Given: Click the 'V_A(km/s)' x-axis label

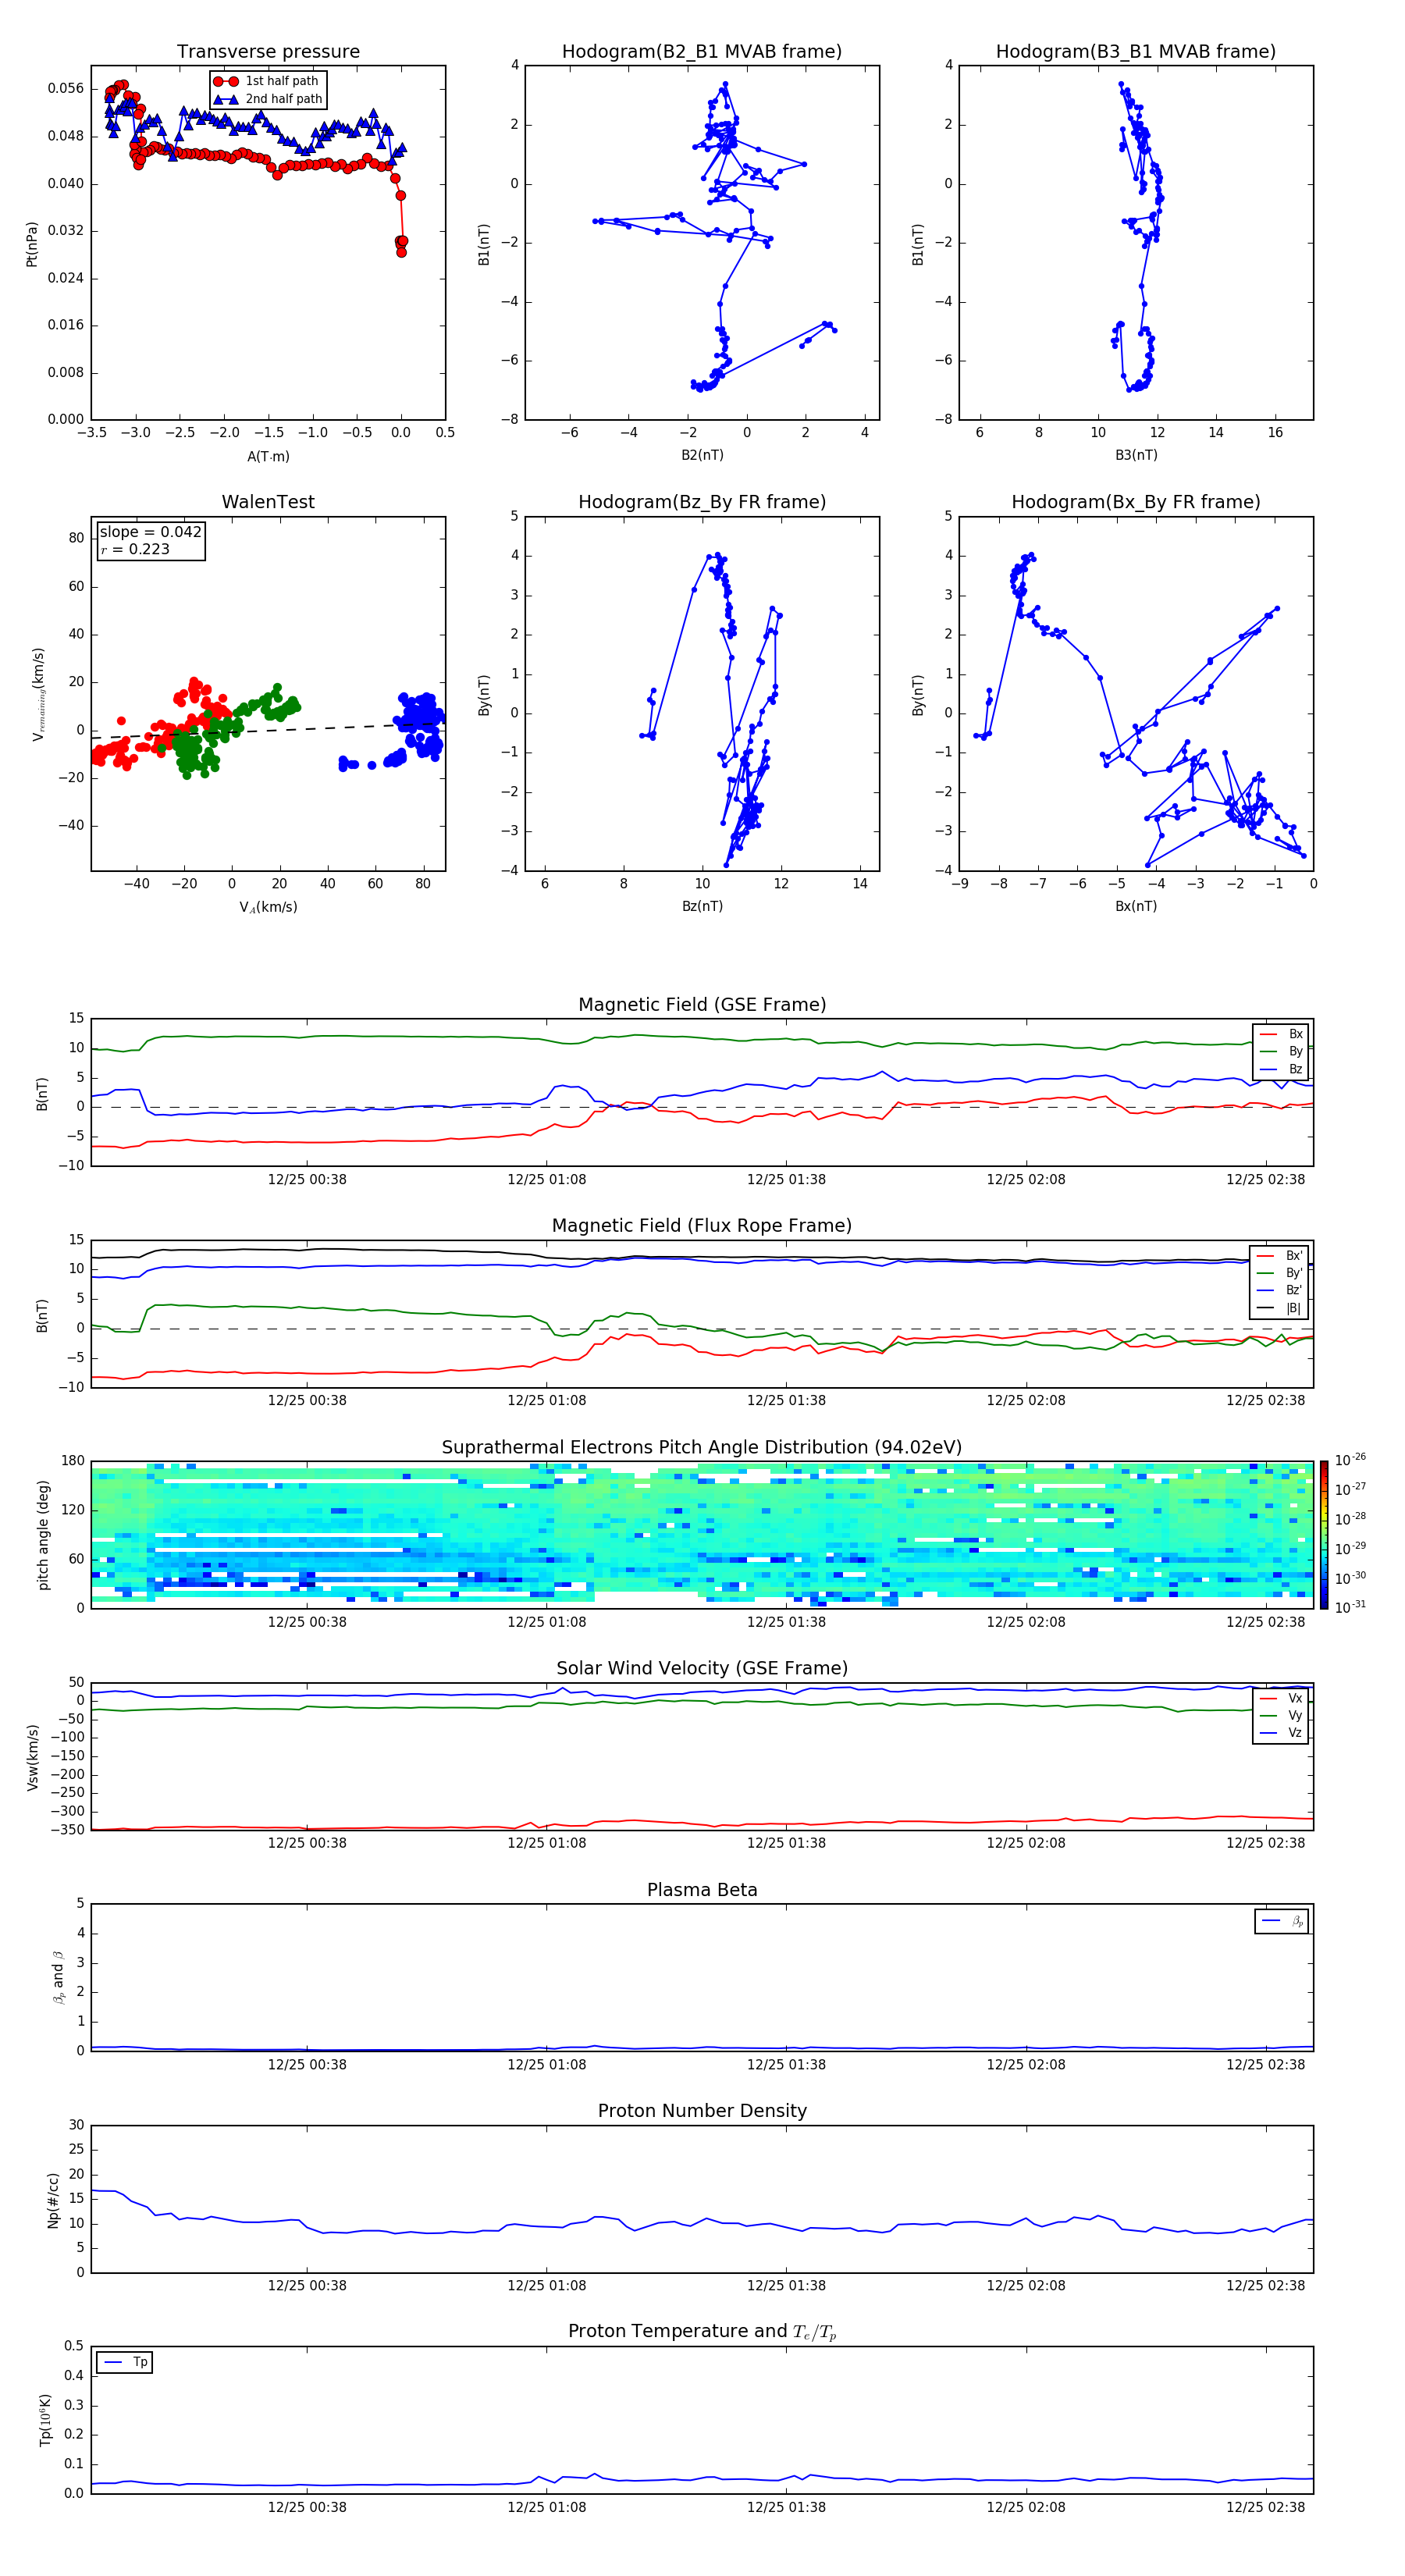Looking at the screenshot, I should click(268, 907).
